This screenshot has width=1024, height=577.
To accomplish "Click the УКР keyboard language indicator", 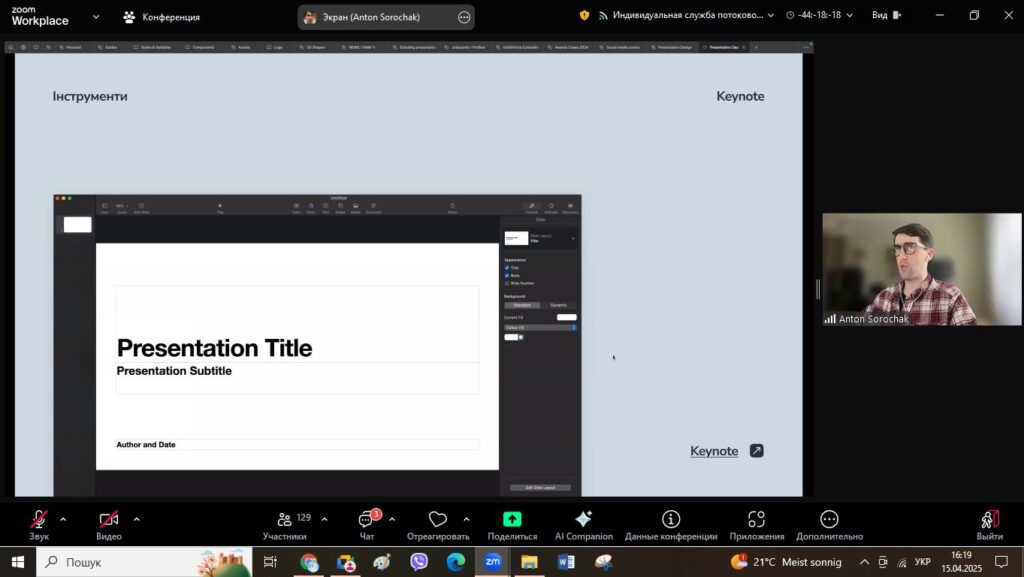I will (922, 561).
